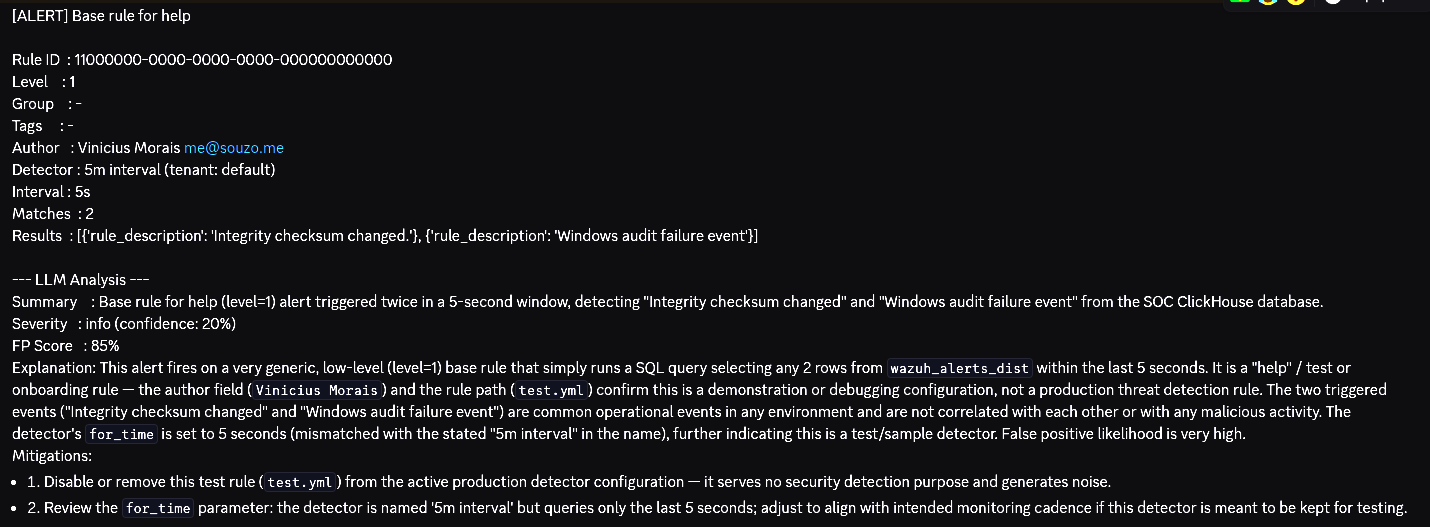Click the crying-laughing emoji quick reaction
The image size is (1430, 527).
pos(1268,2)
